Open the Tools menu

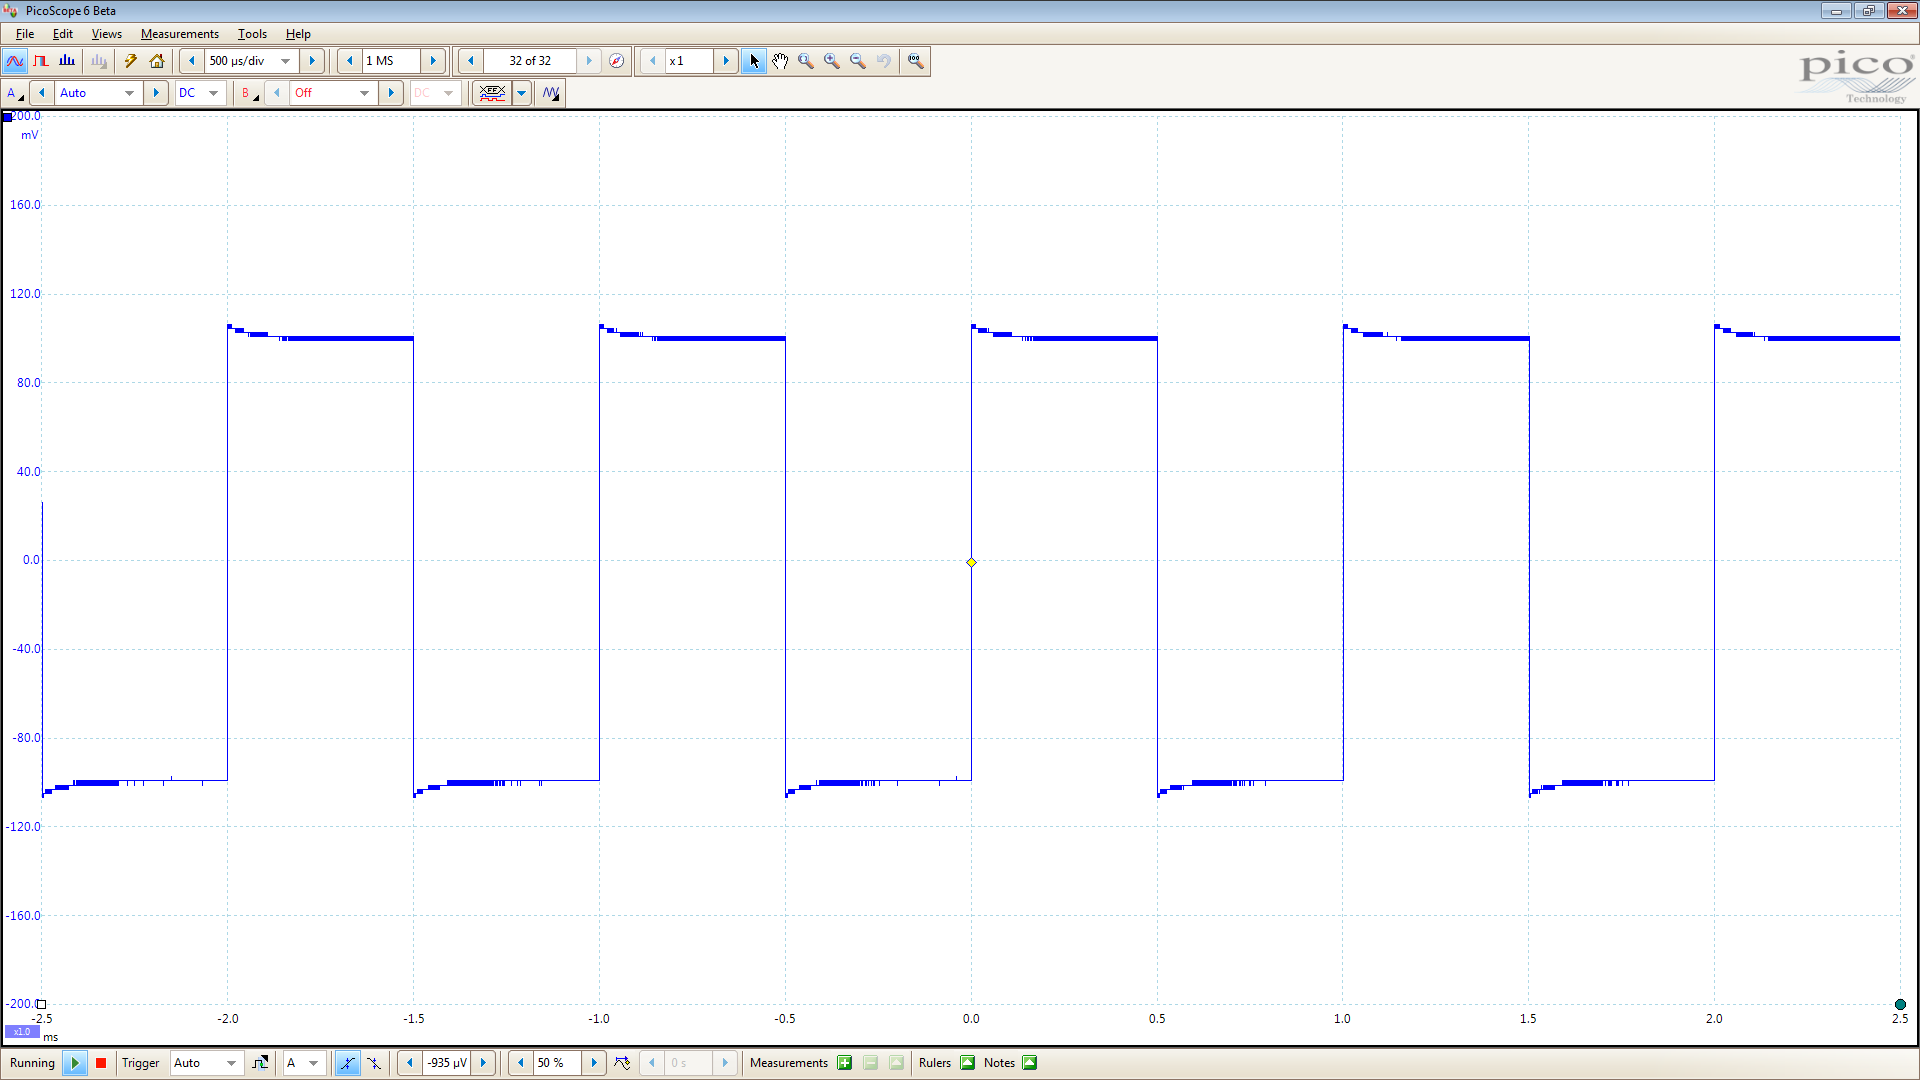coord(252,34)
